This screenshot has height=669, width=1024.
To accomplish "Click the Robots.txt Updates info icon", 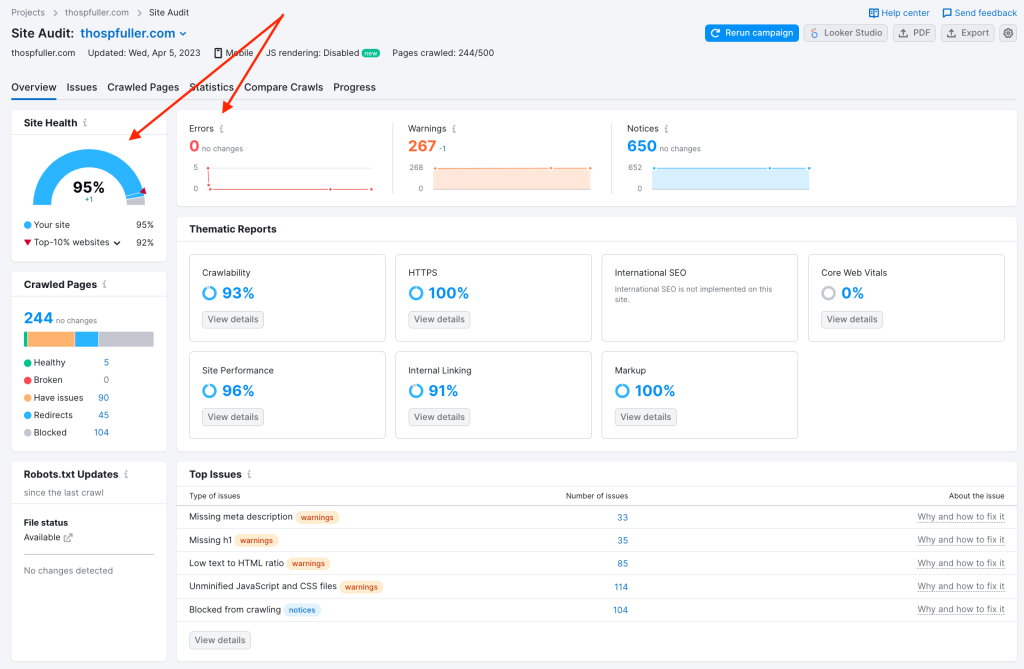I will (126, 474).
